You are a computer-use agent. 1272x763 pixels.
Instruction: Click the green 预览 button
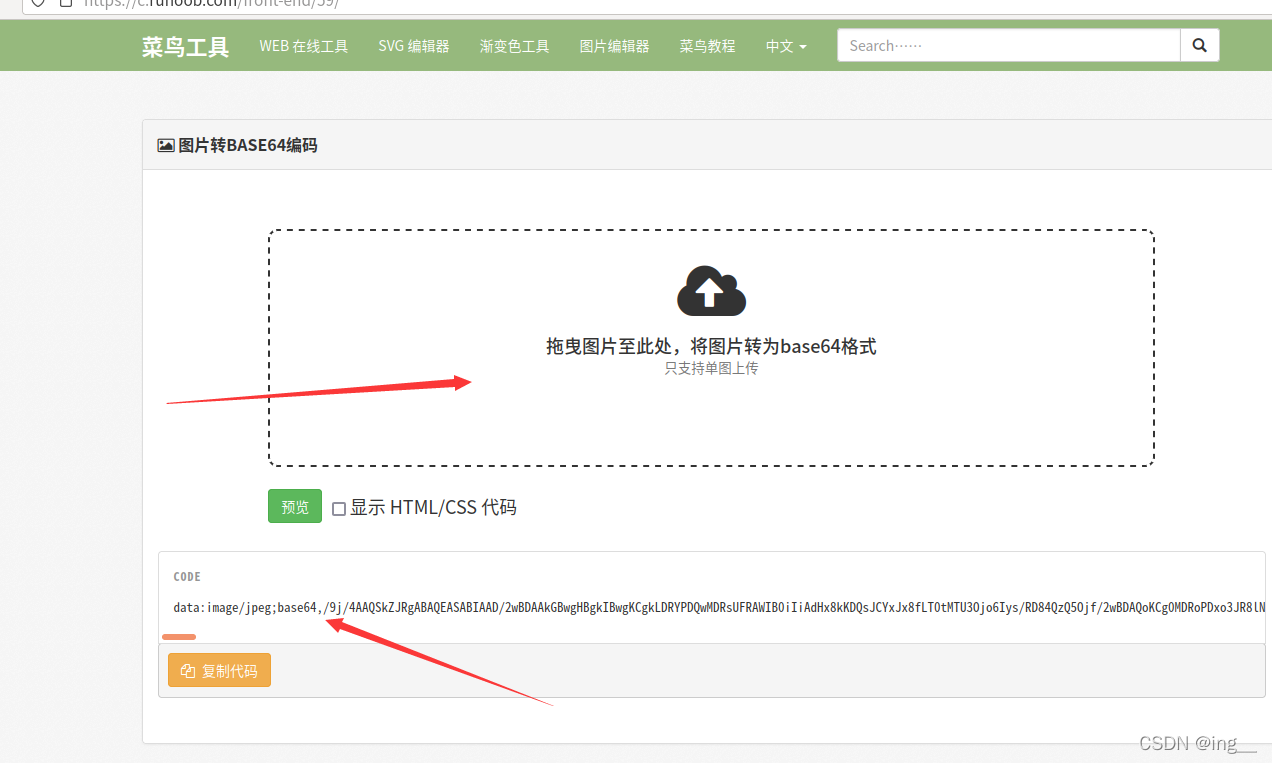click(295, 506)
